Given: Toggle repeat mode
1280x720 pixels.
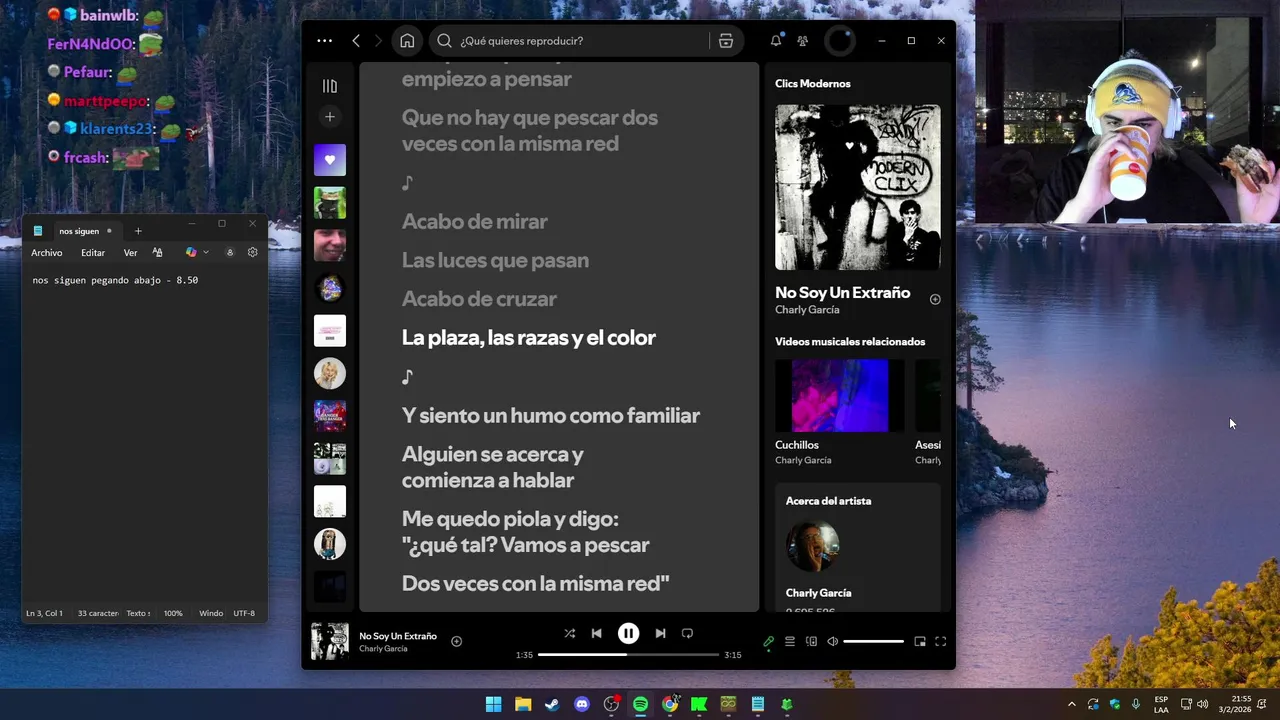Looking at the screenshot, I should 687,633.
